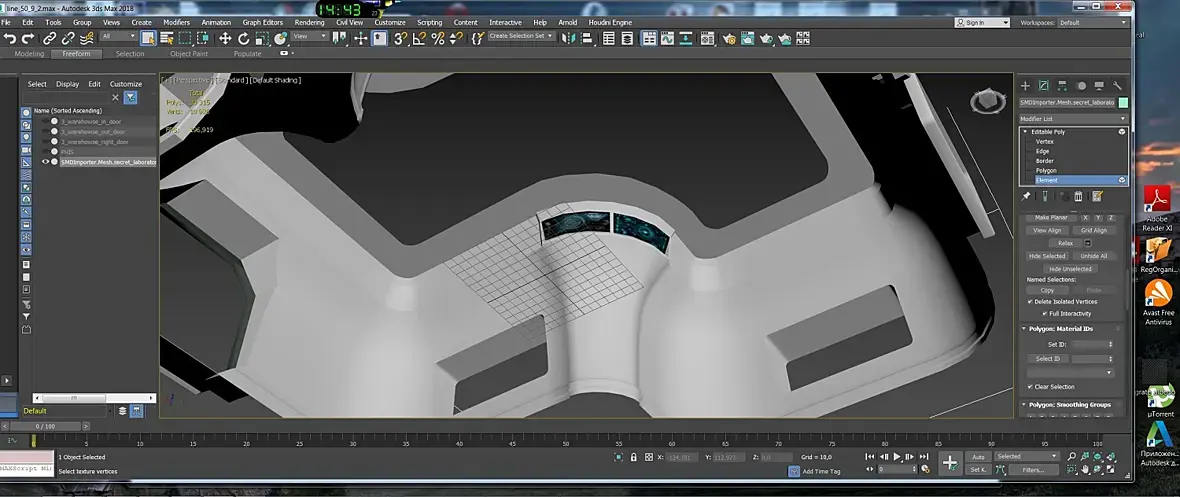
Task: Open the Create tab in command panel
Action: [1025, 86]
